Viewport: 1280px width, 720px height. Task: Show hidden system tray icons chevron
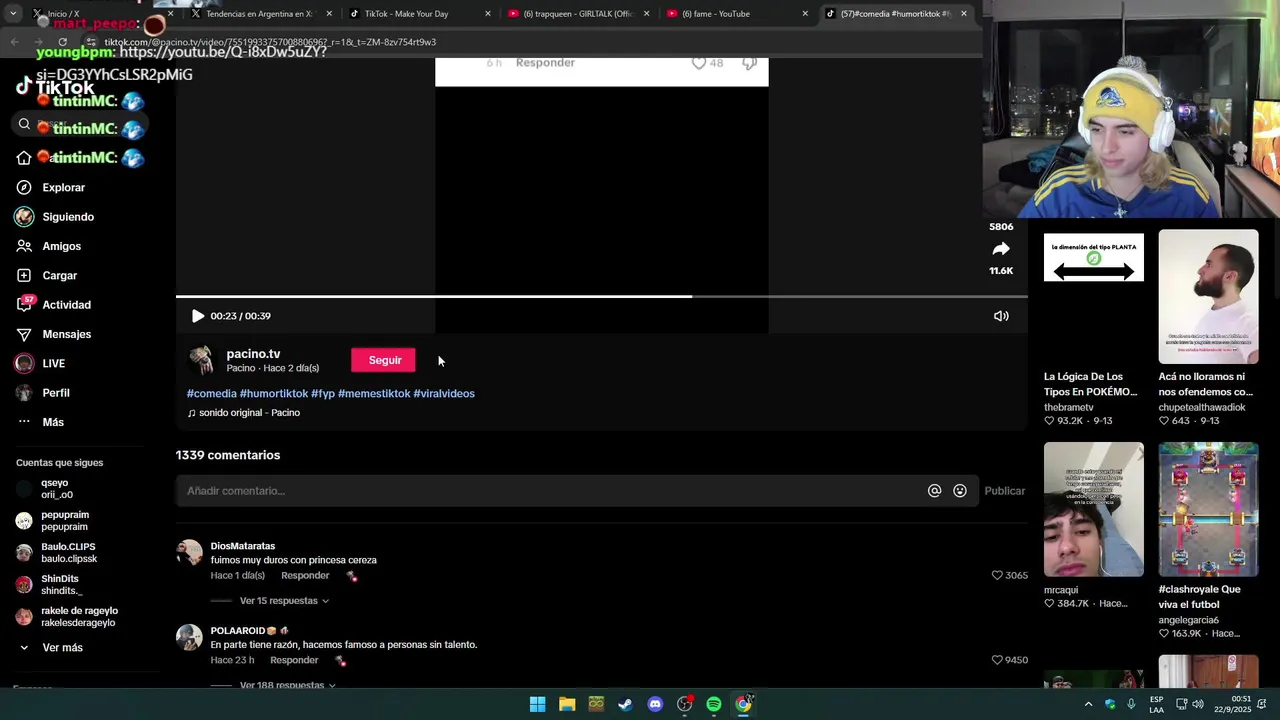[1088, 704]
